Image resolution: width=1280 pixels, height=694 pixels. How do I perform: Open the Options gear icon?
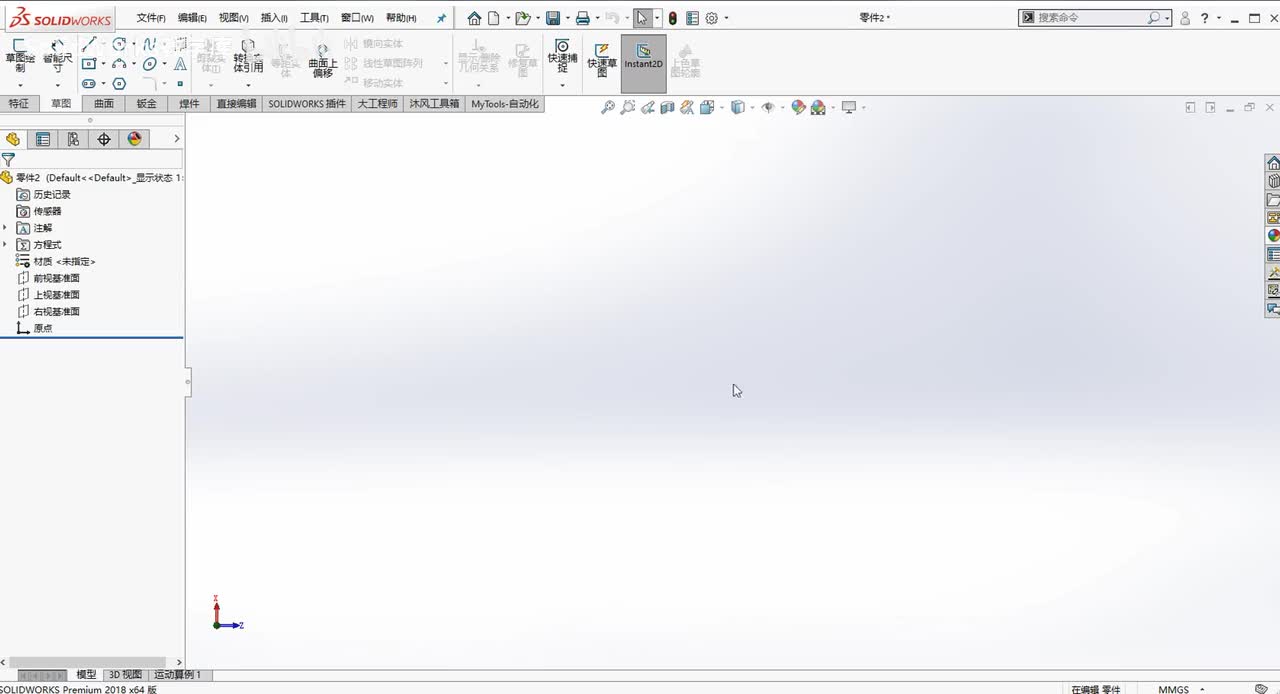coord(712,18)
